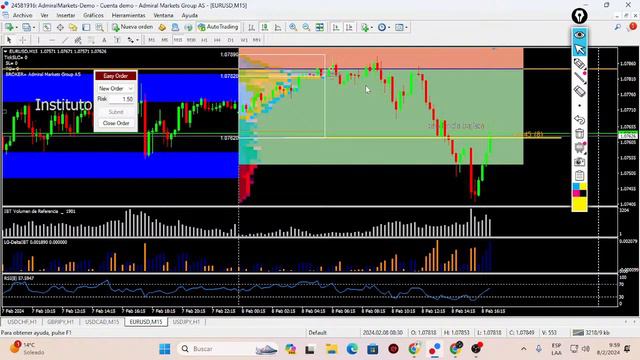640x360 pixels.
Task: Select the crosshair tool
Action: 22,40
